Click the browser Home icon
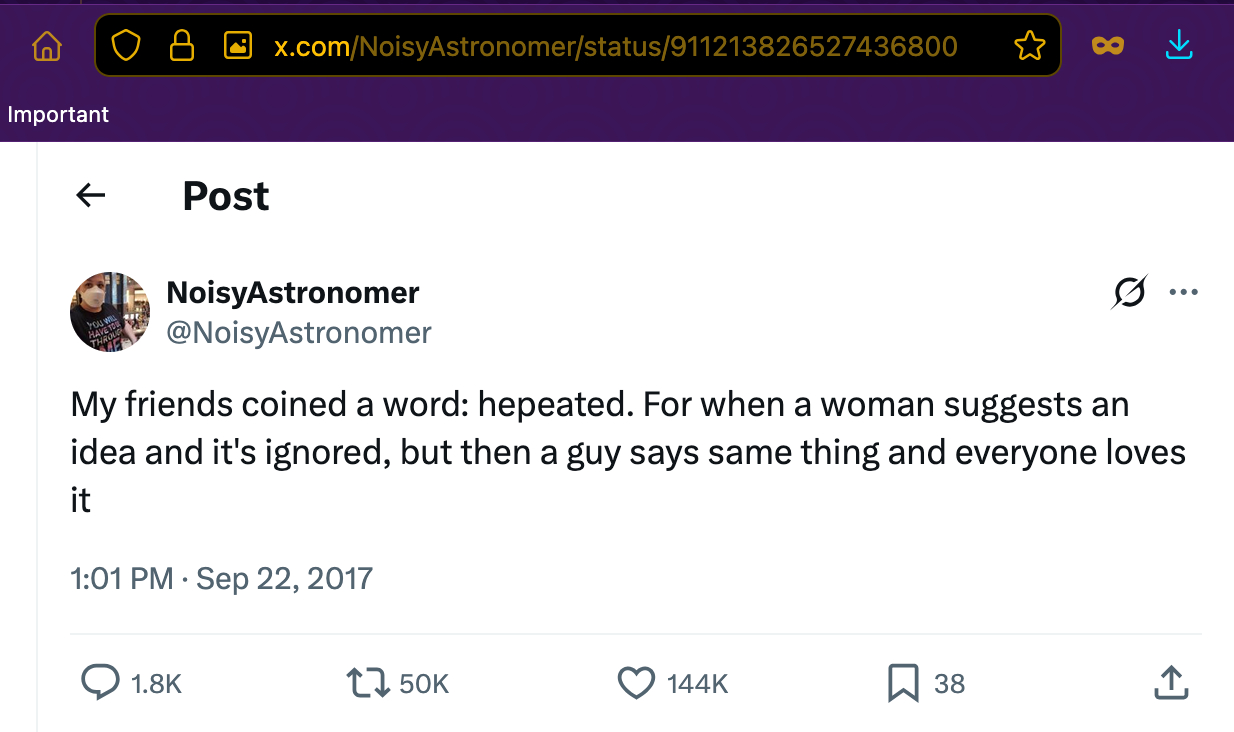This screenshot has width=1234, height=732. pos(47,46)
